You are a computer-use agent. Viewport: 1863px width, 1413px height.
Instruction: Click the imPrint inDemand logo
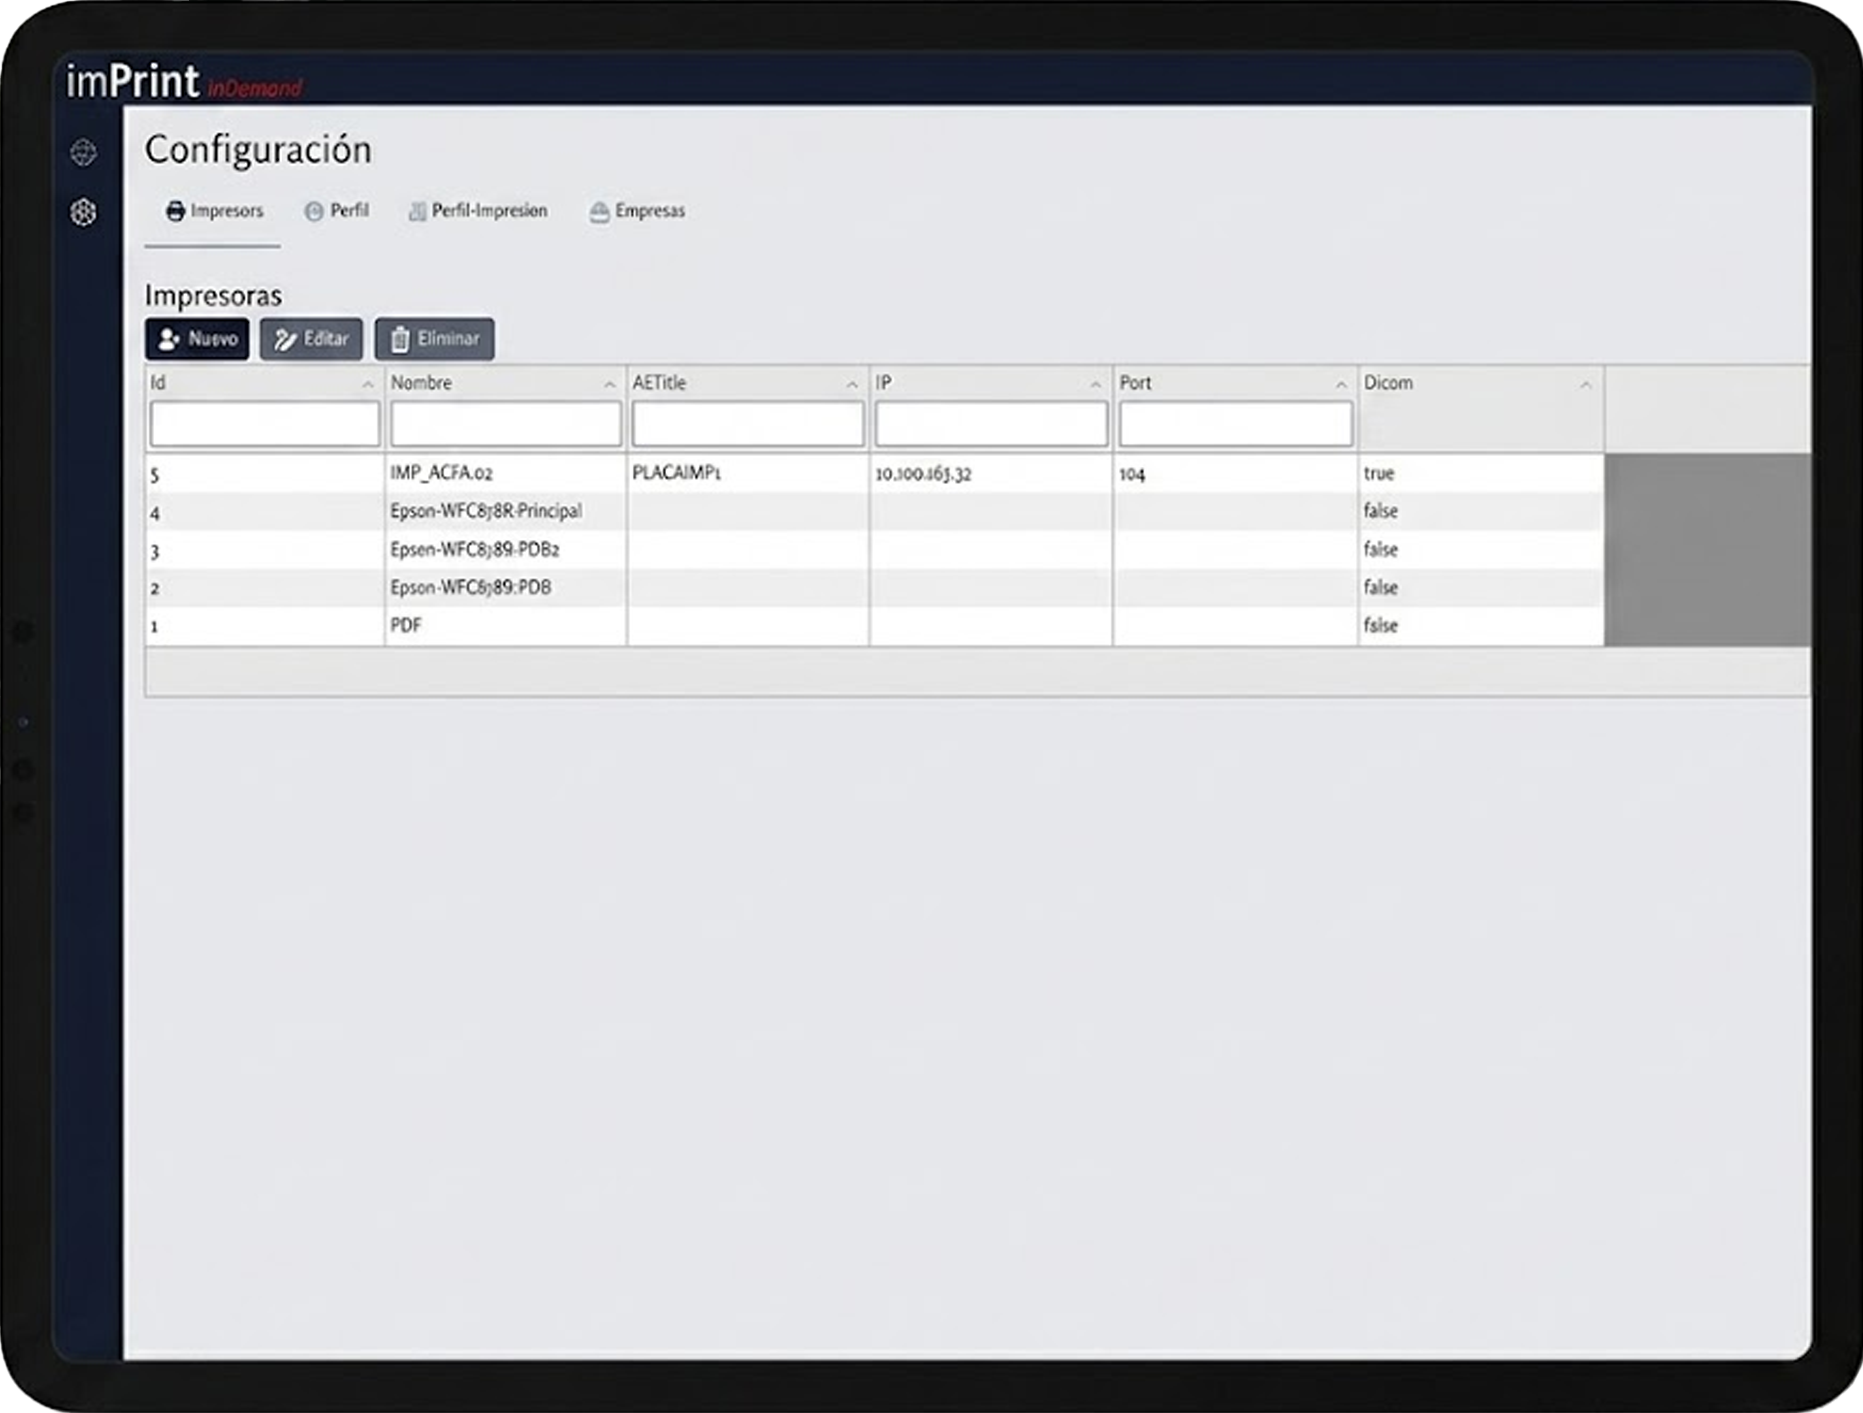[184, 82]
